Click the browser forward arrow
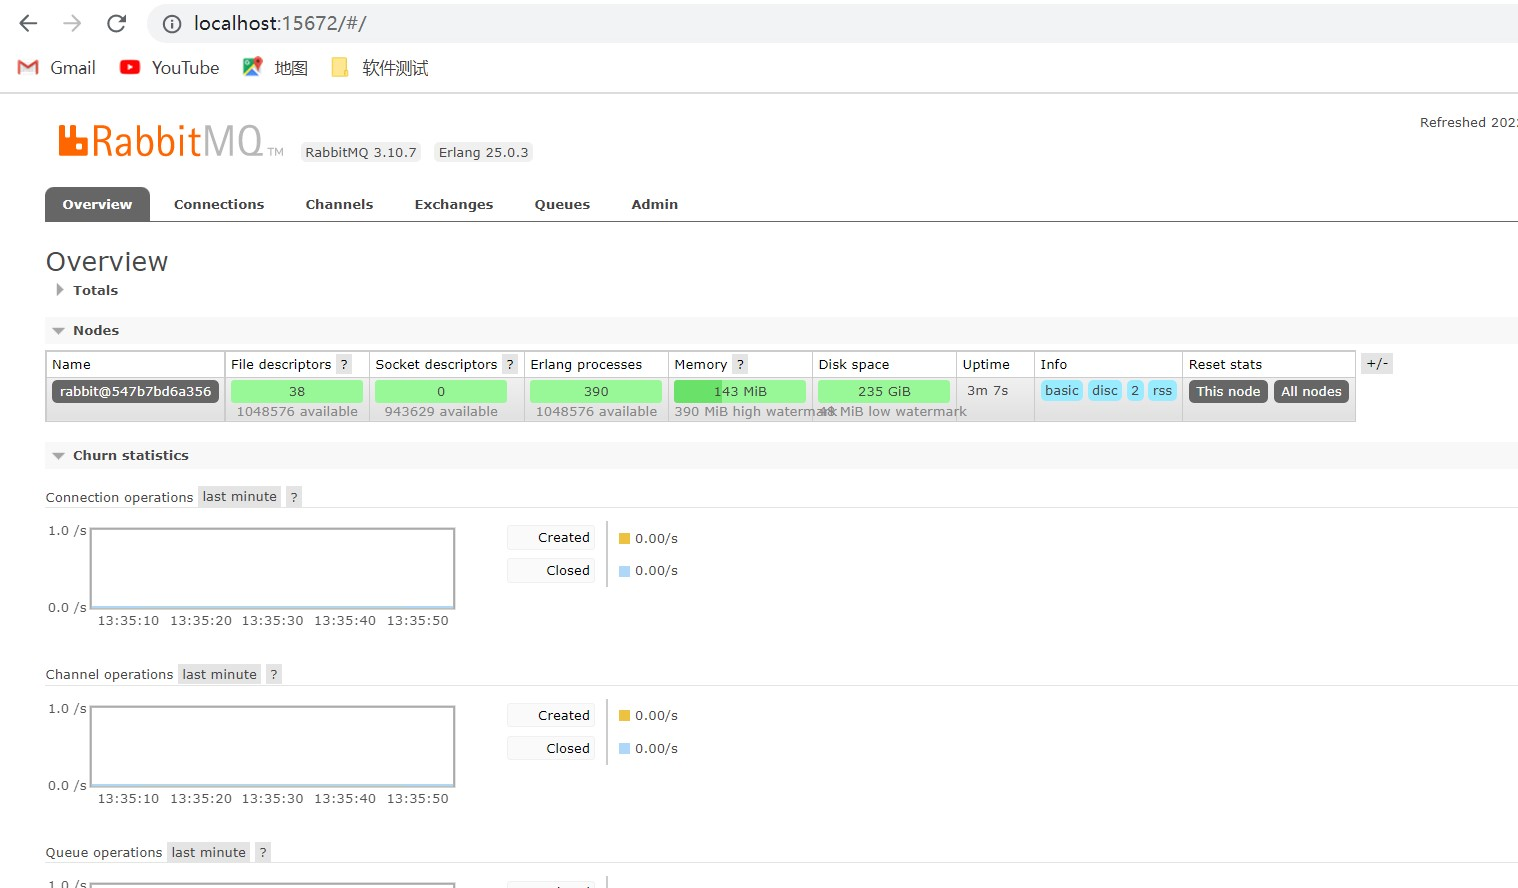This screenshot has height=888, width=1518. pos(72,23)
